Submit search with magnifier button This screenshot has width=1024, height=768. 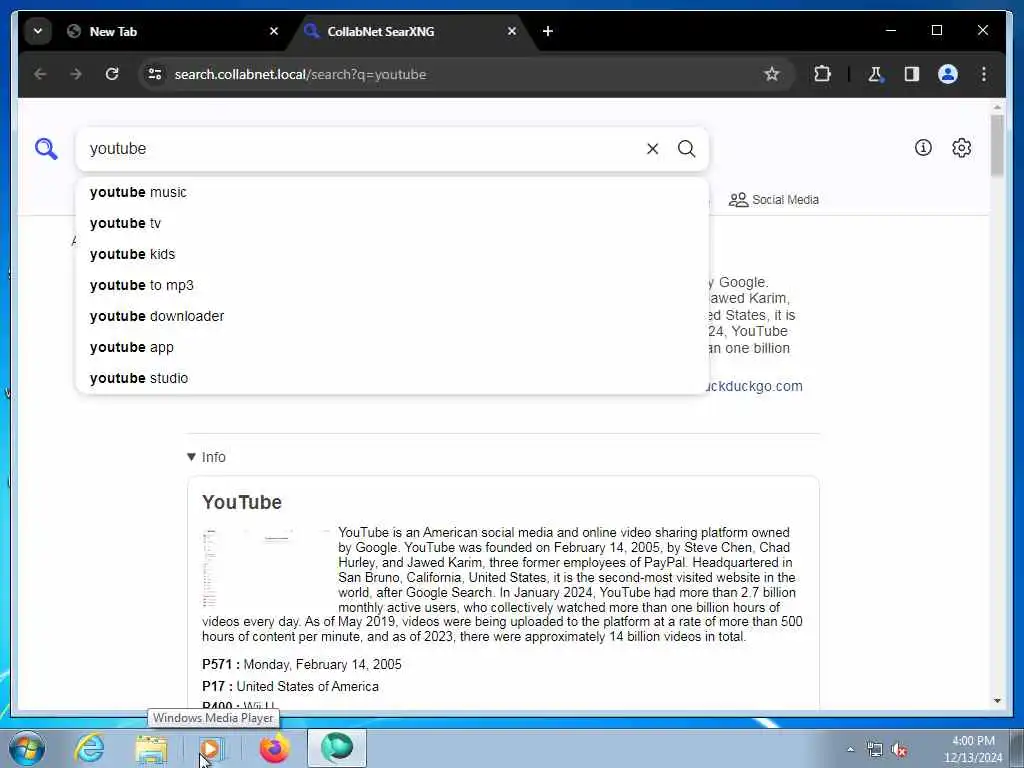click(x=686, y=149)
